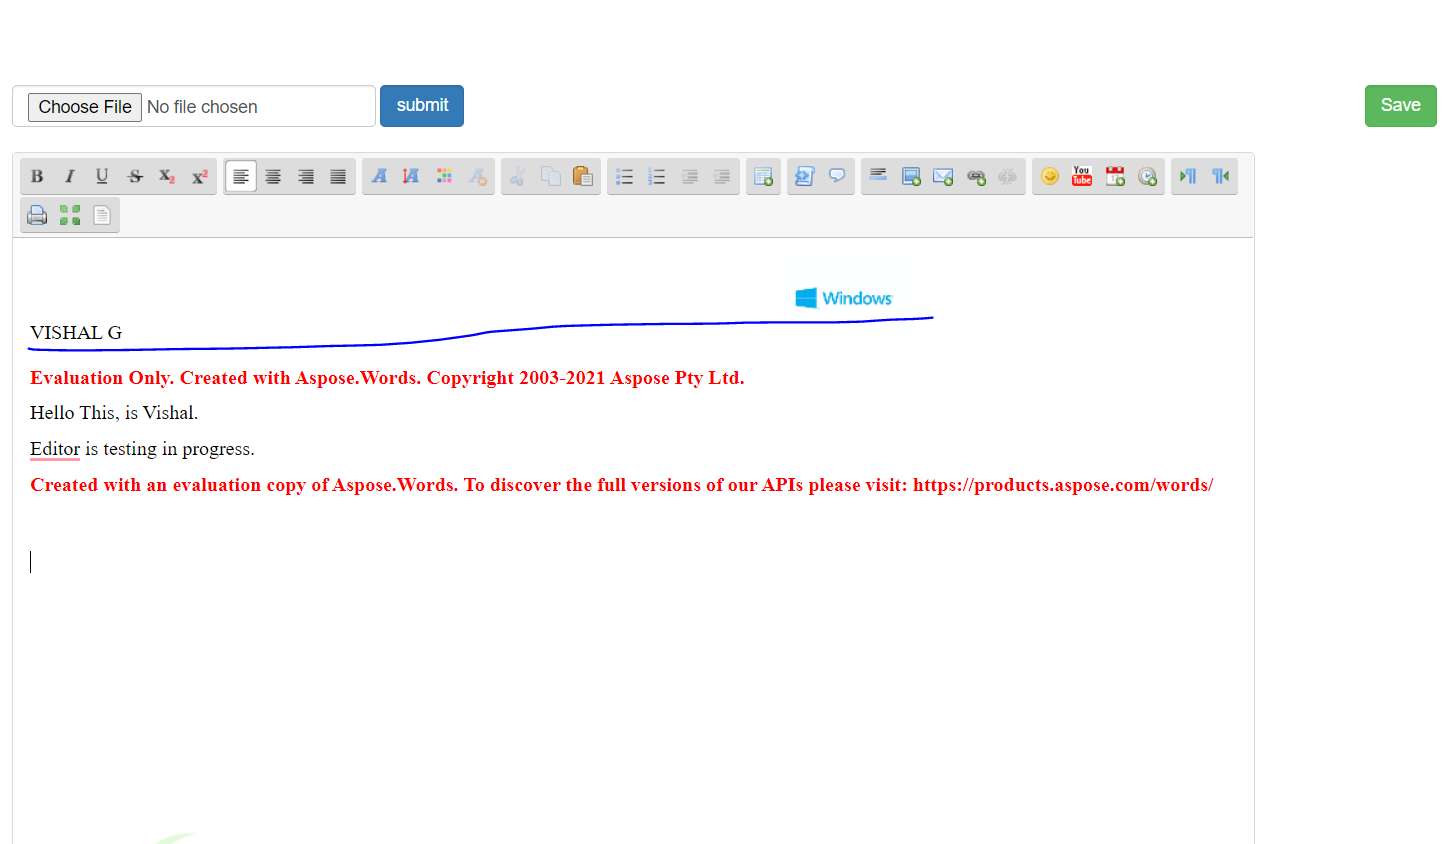Insert a table
The image size is (1451, 844).
click(x=763, y=177)
